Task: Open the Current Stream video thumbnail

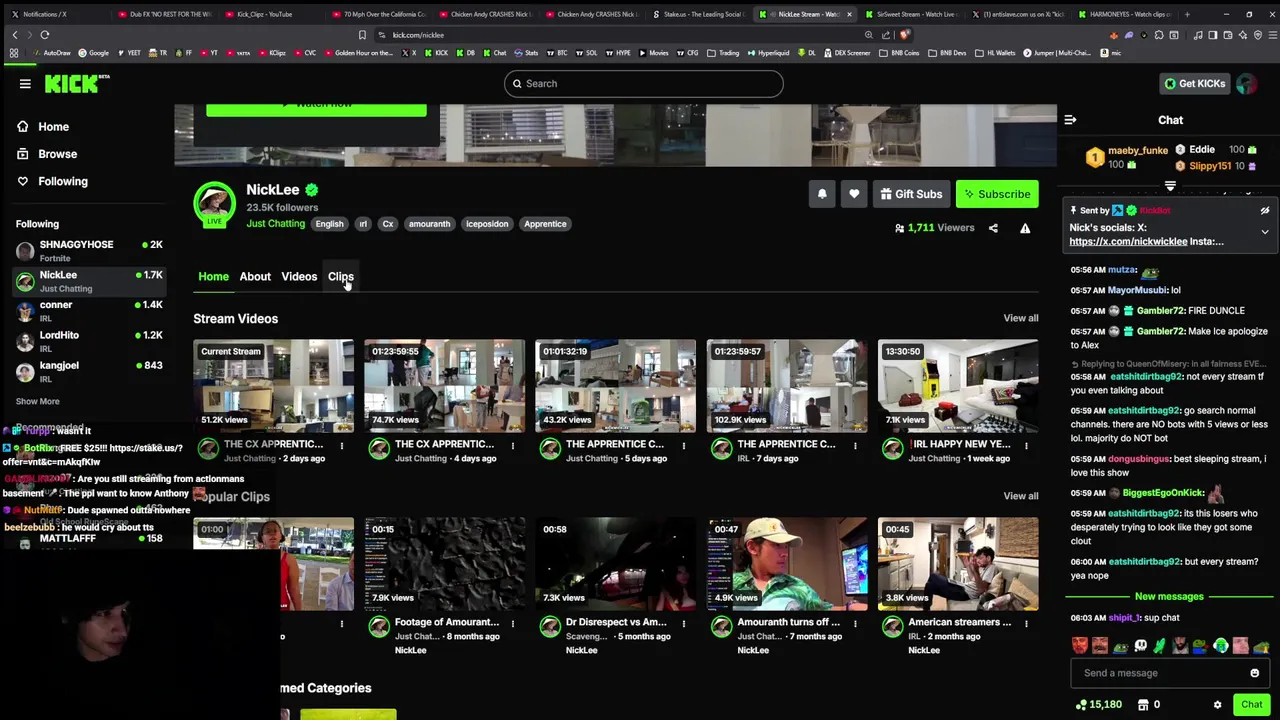Action: click(x=273, y=386)
